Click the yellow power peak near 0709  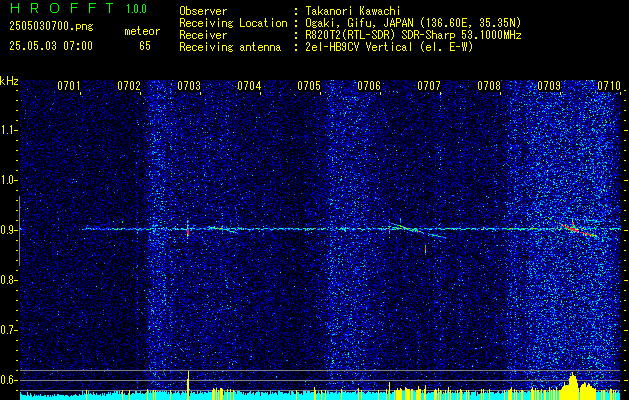tap(572, 384)
